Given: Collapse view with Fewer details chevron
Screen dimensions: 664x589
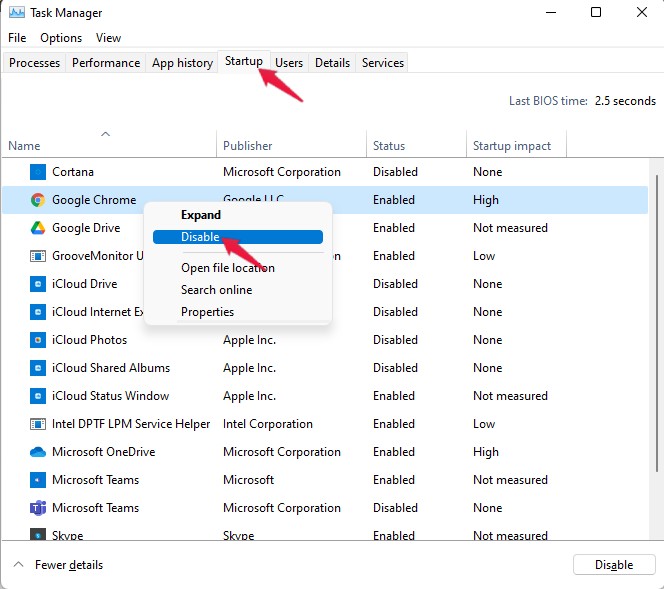Looking at the screenshot, I should tap(17, 565).
